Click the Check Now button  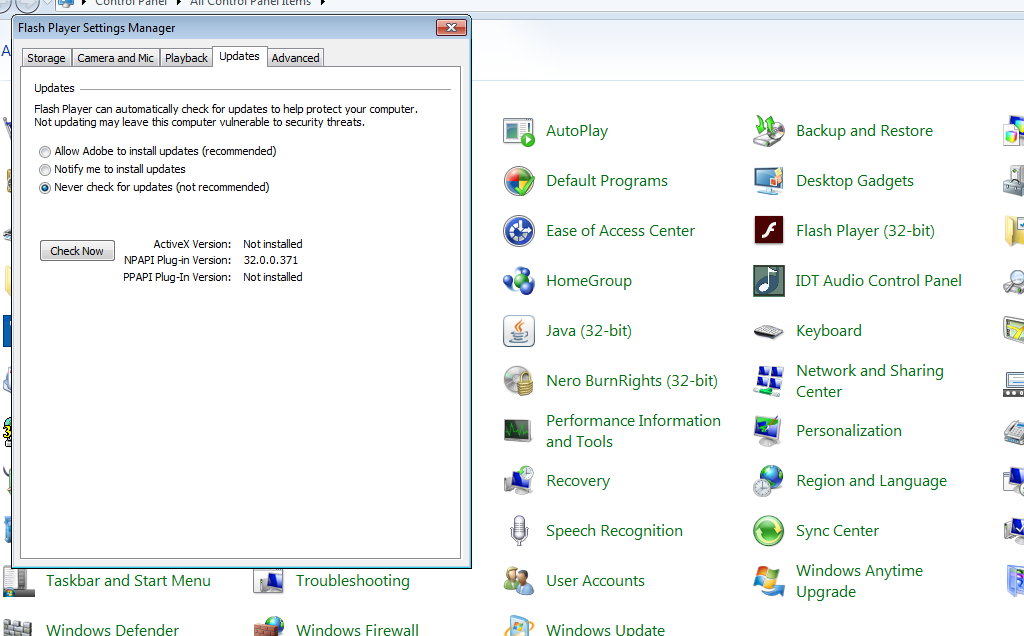[77, 251]
